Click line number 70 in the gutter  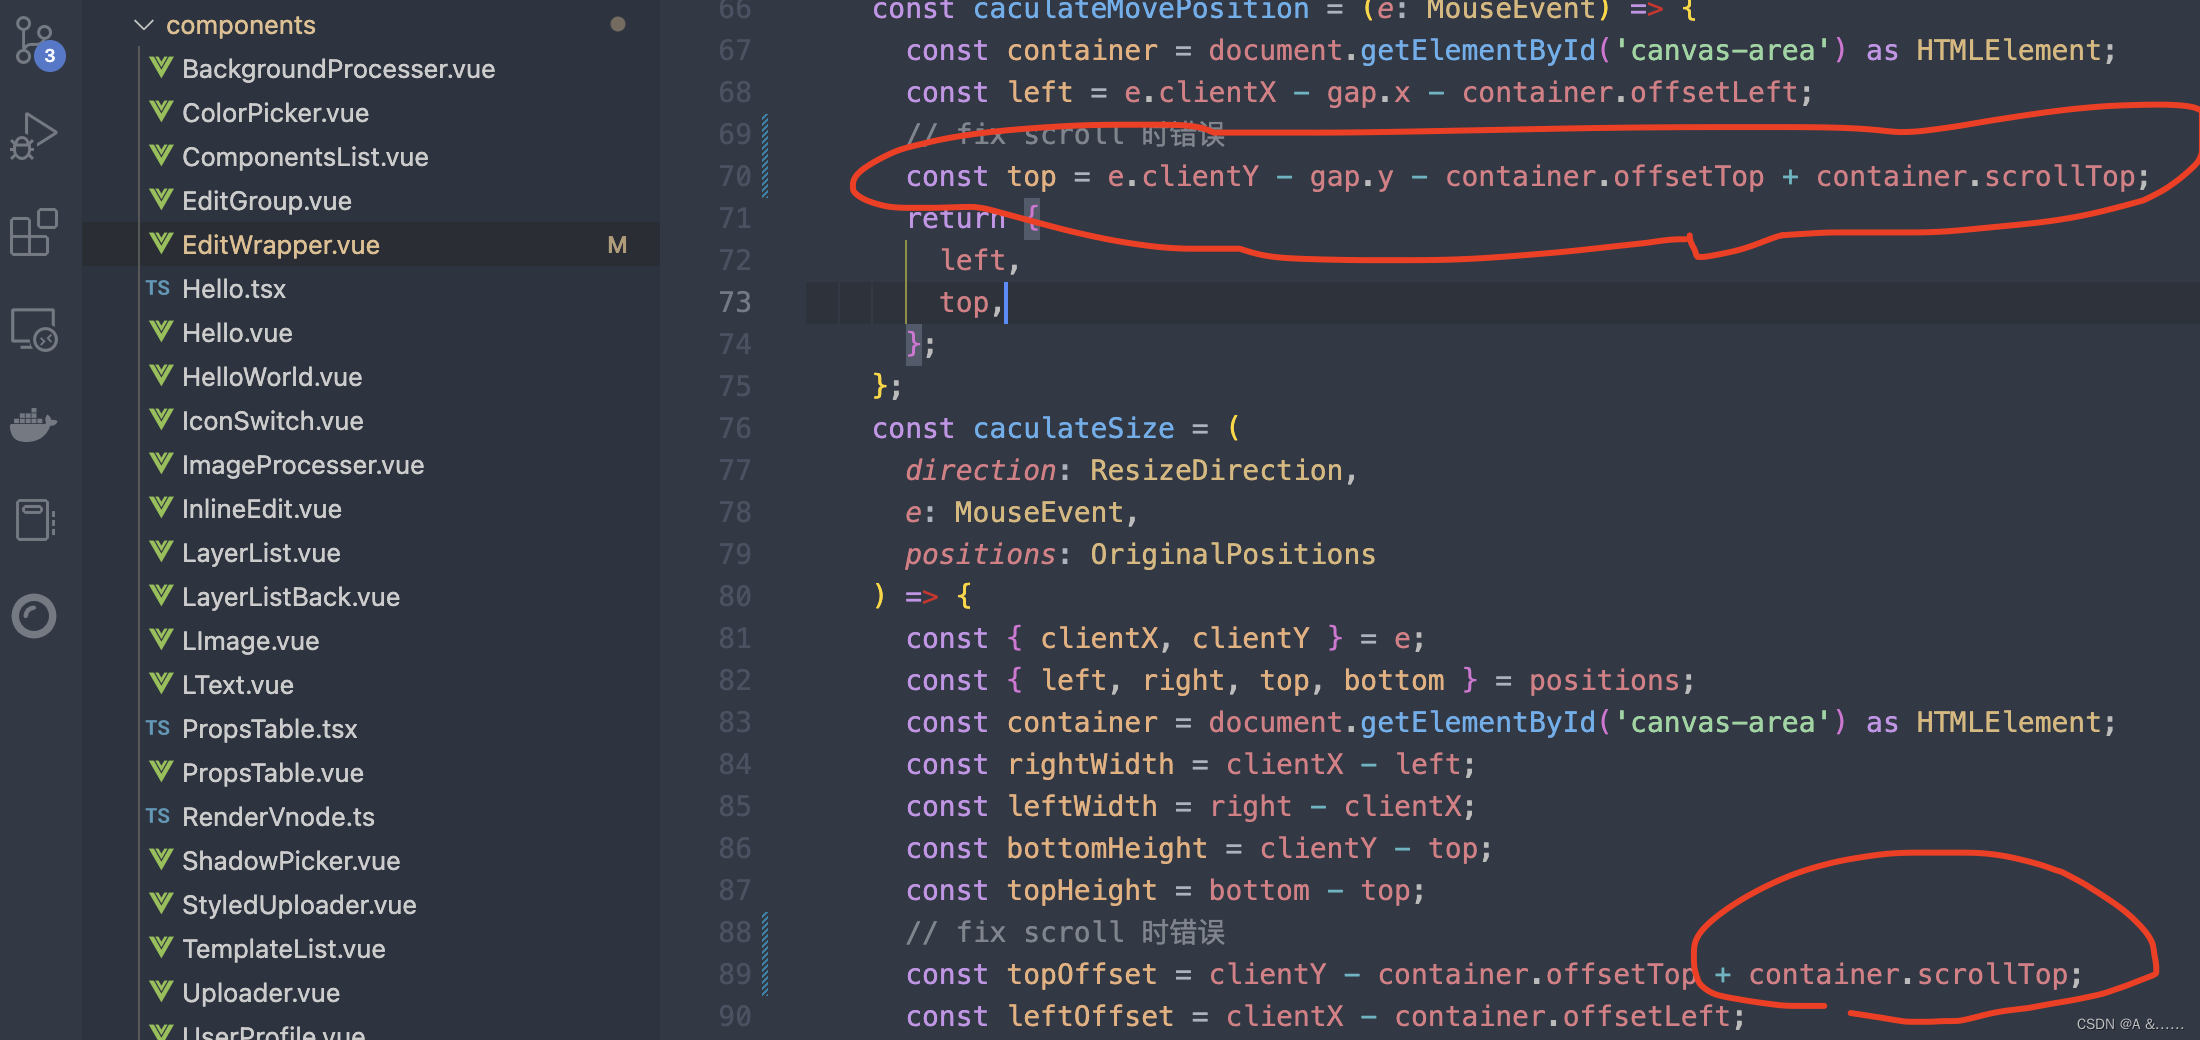point(735,176)
